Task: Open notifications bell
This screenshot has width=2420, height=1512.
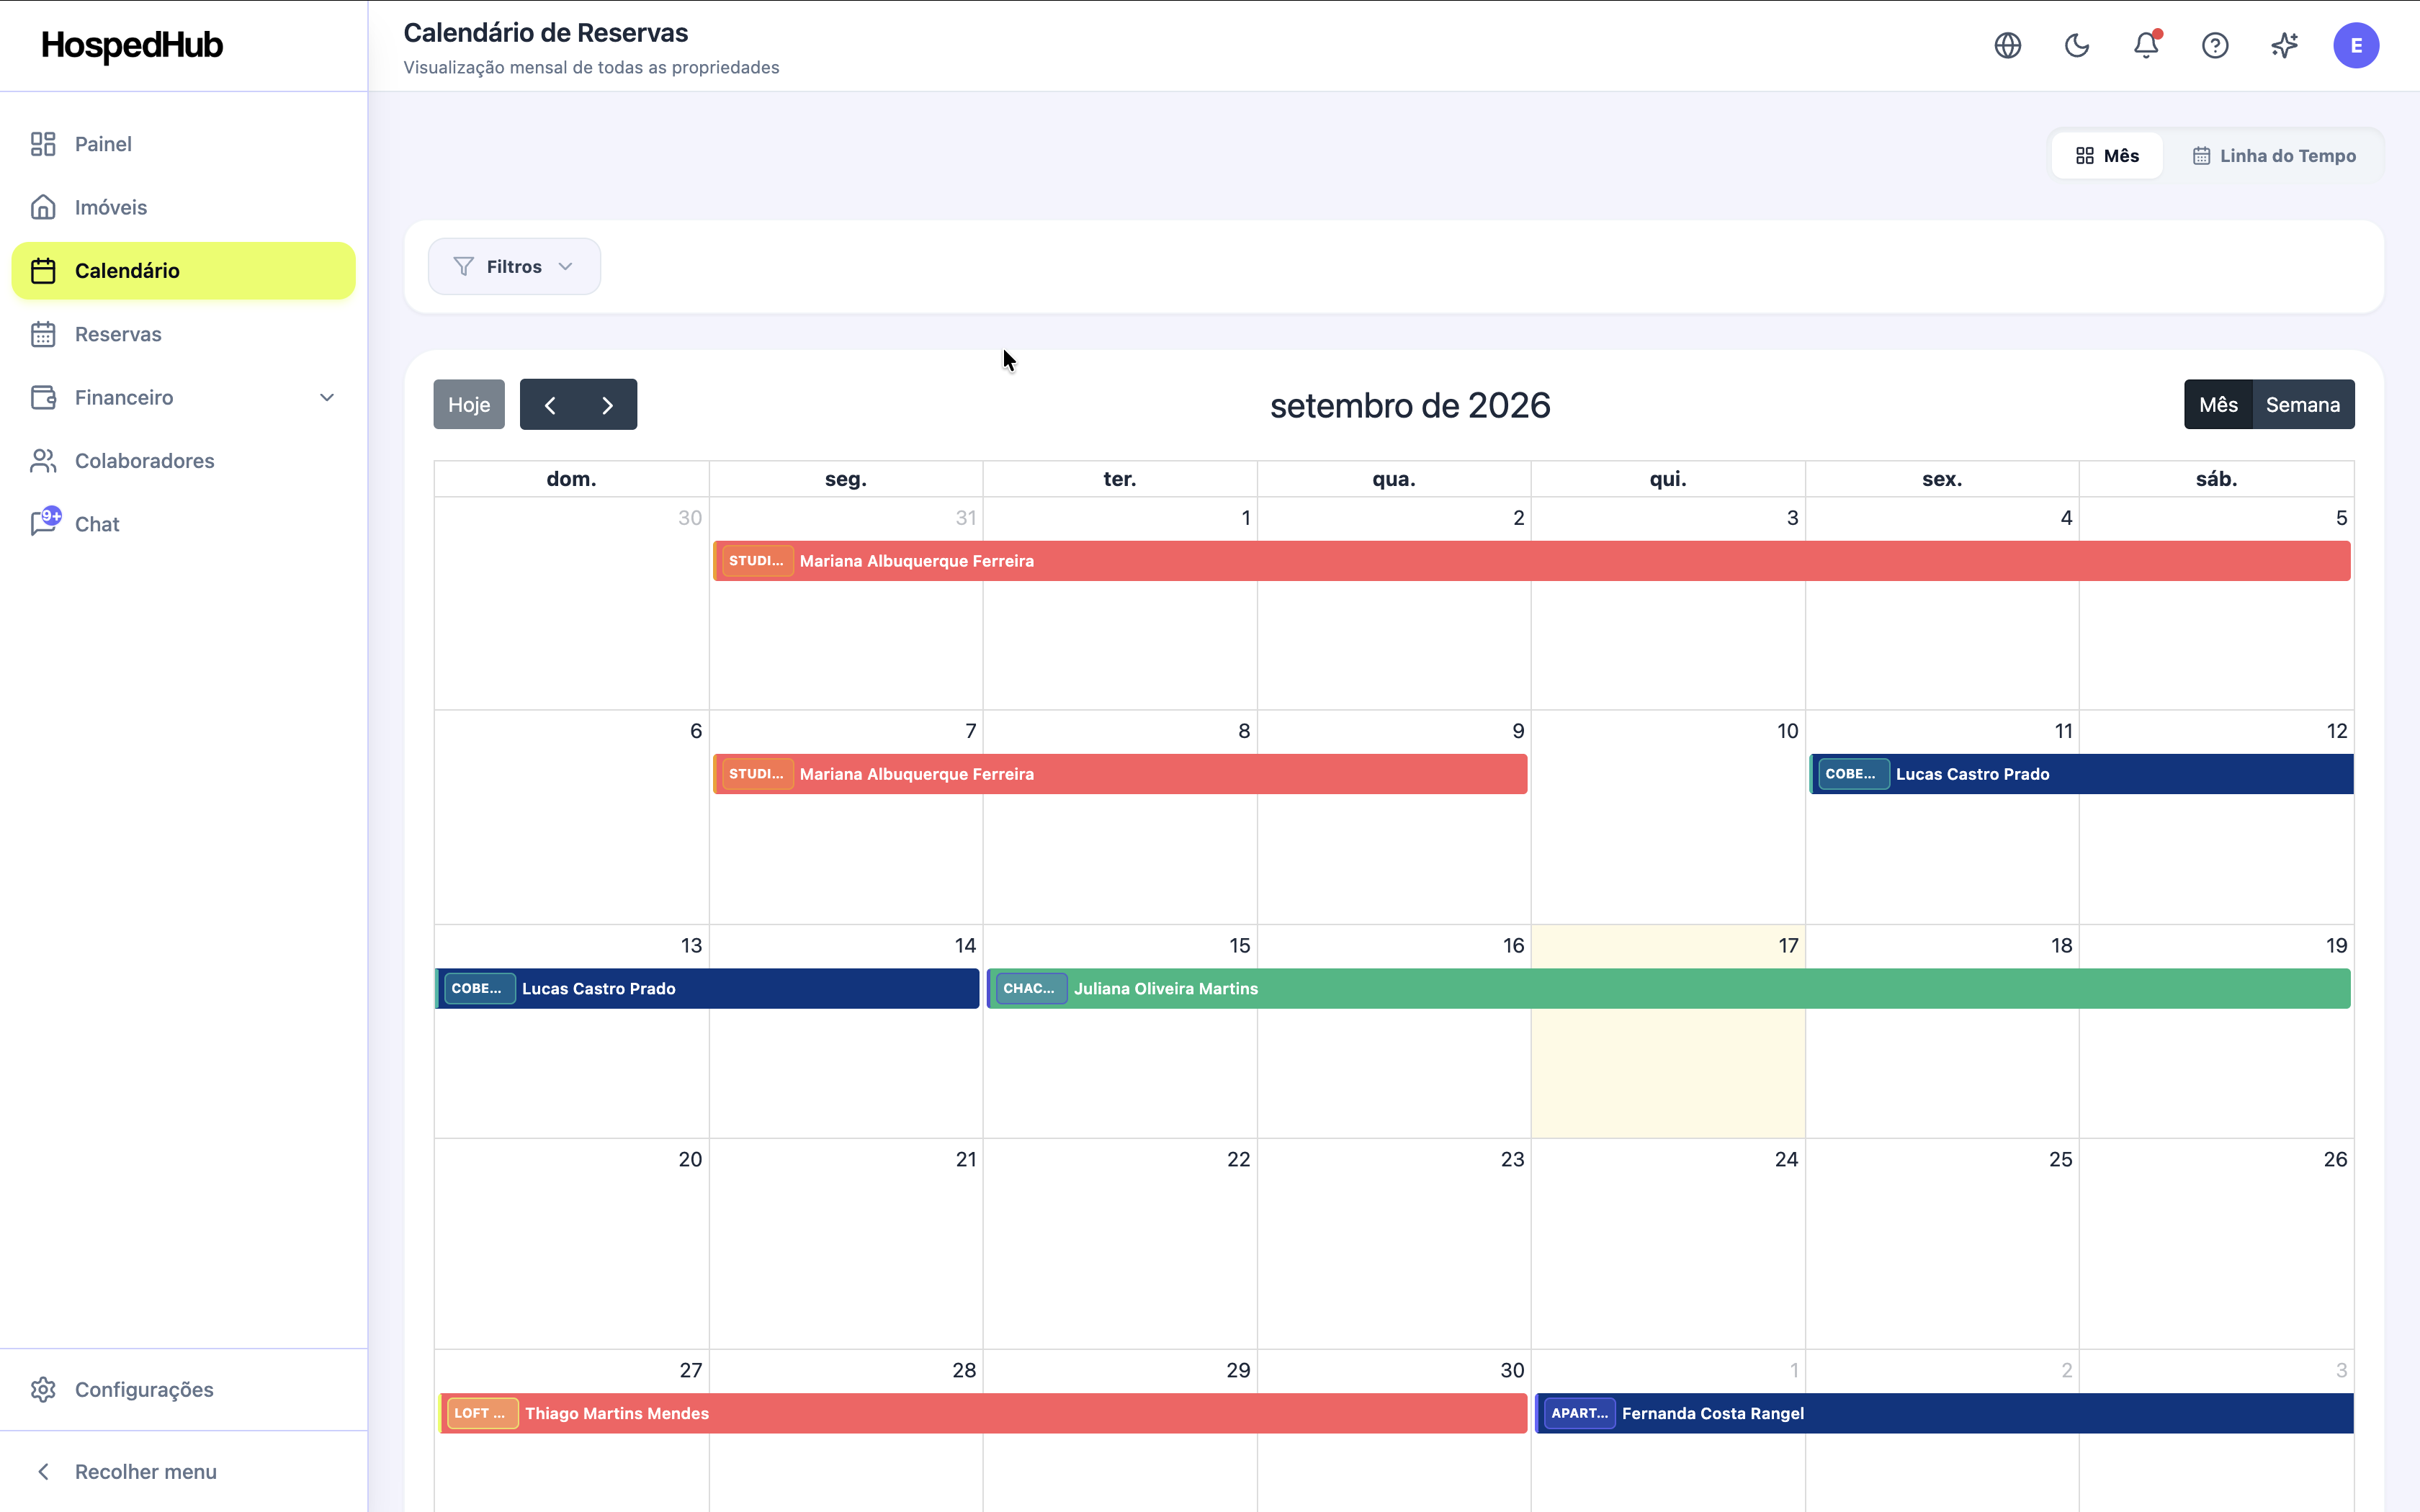Action: 2146,45
